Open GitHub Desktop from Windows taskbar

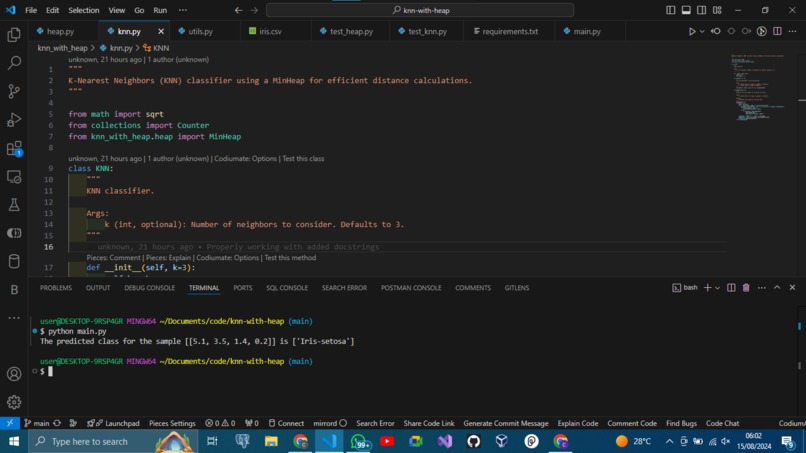[x=473, y=441]
